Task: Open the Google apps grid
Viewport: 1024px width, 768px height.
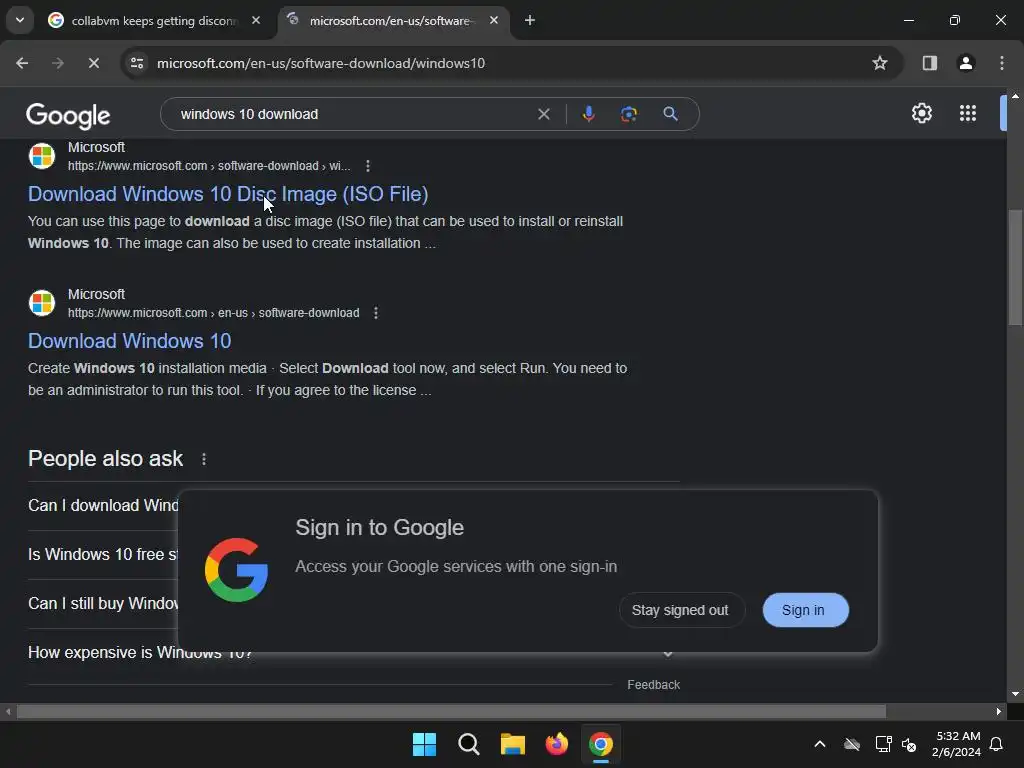Action: [968, 113]
